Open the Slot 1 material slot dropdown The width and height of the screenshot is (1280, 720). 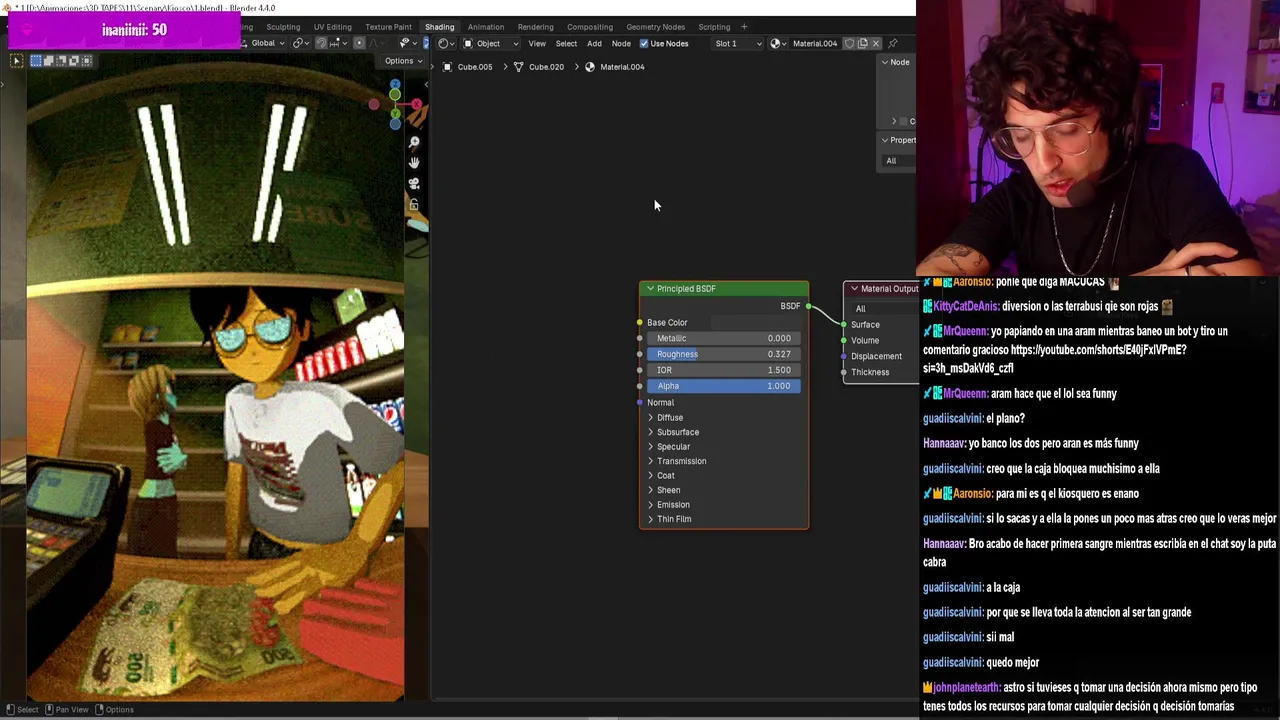tap(736, 44)
